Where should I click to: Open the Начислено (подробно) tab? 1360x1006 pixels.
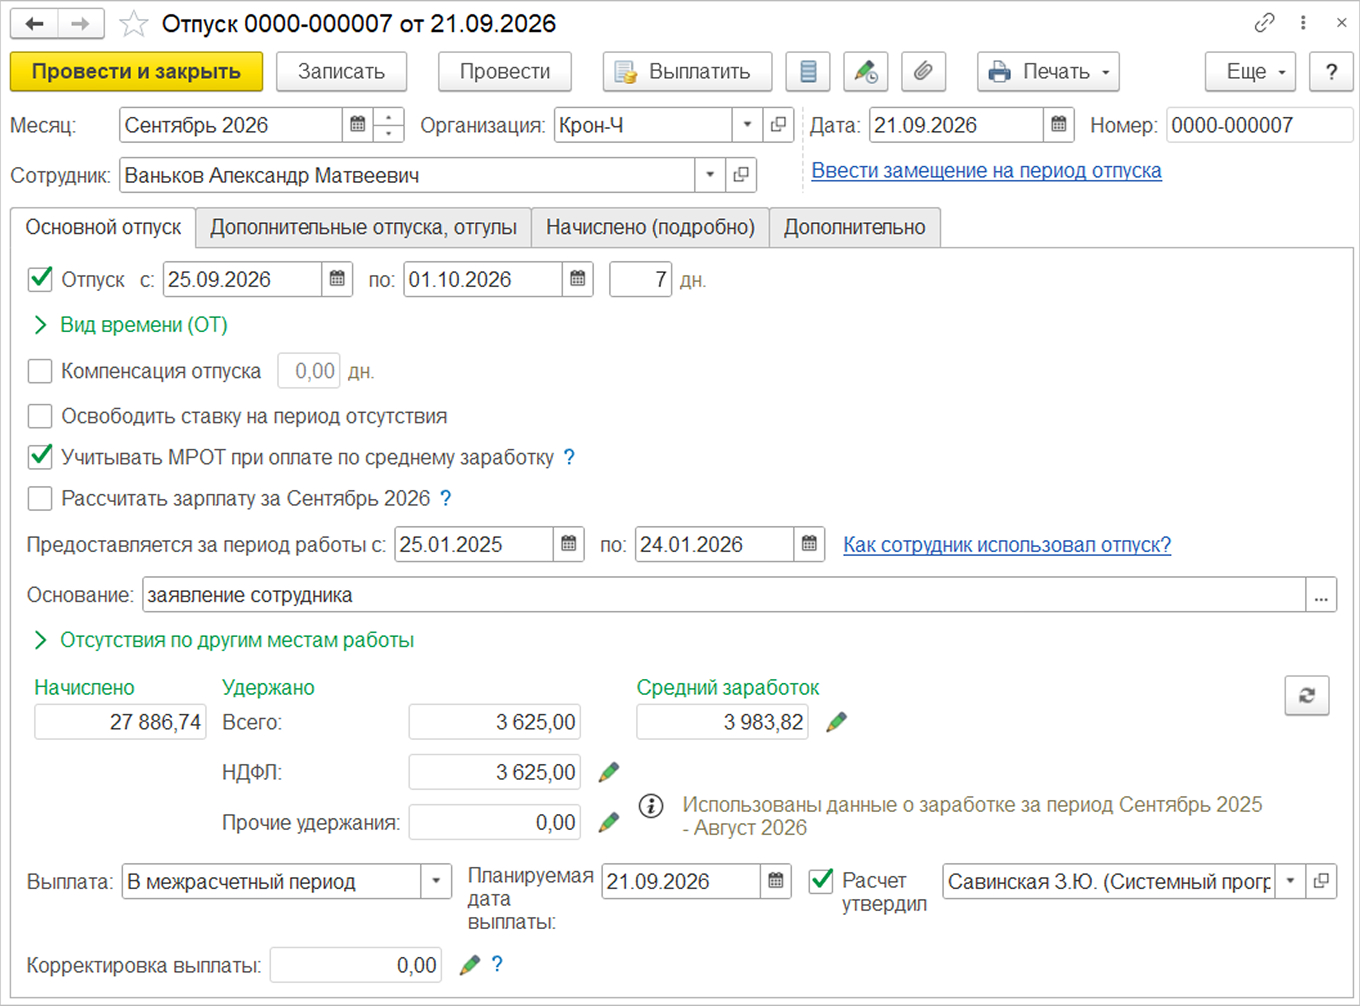click(x=650, y=227)
